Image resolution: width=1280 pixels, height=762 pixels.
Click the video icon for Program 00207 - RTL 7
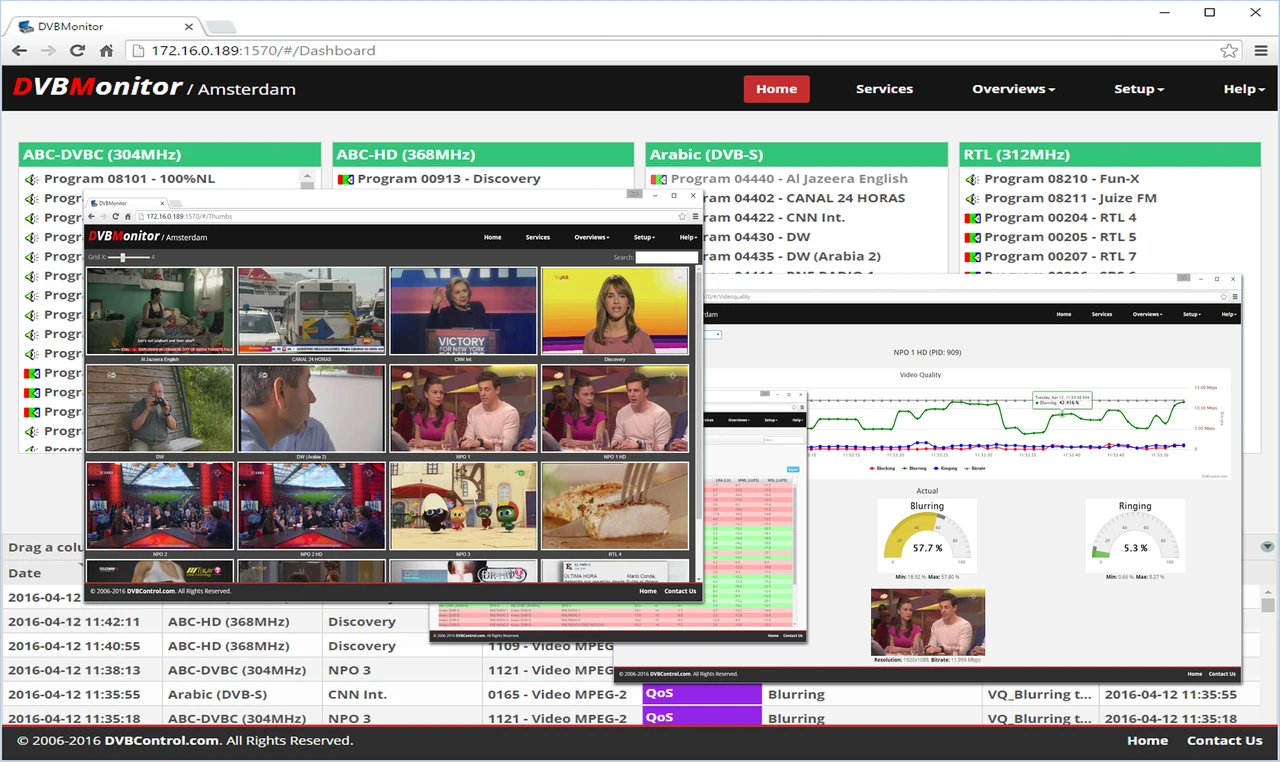coord(972,257)
